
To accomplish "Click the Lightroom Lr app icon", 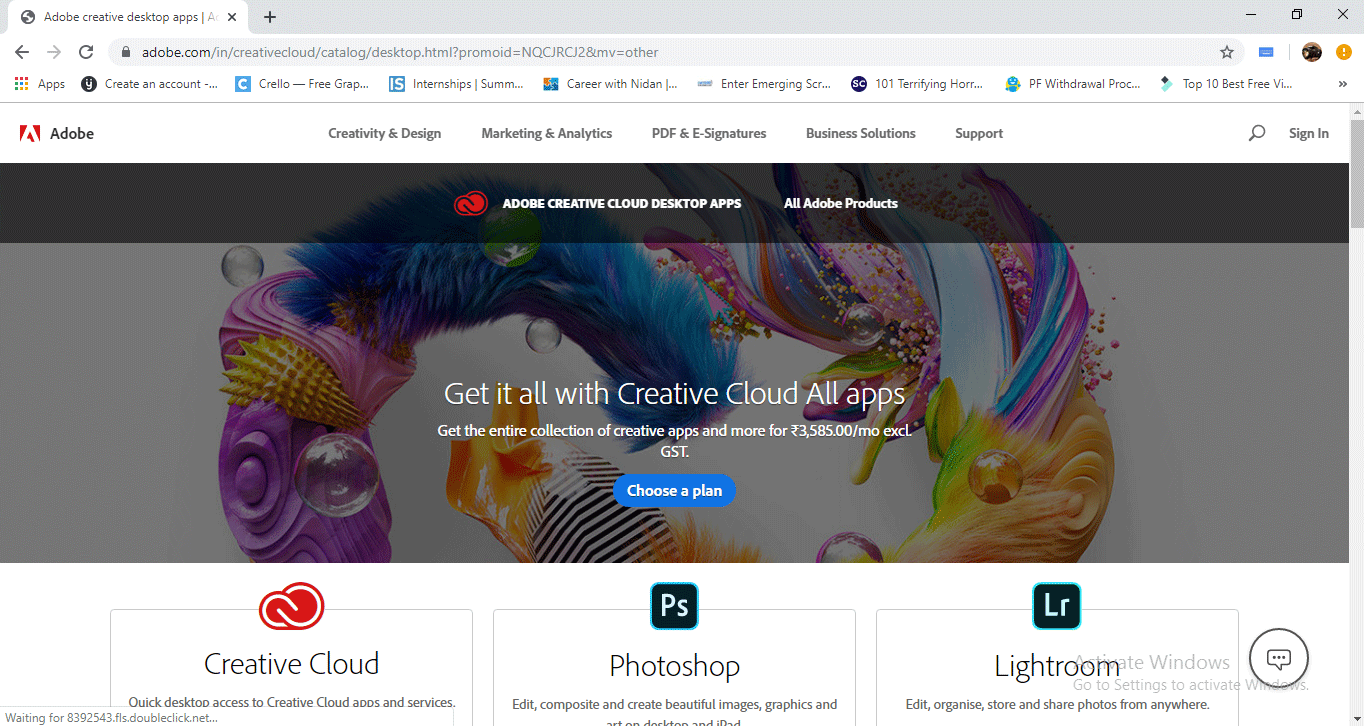I will 1056,606.
